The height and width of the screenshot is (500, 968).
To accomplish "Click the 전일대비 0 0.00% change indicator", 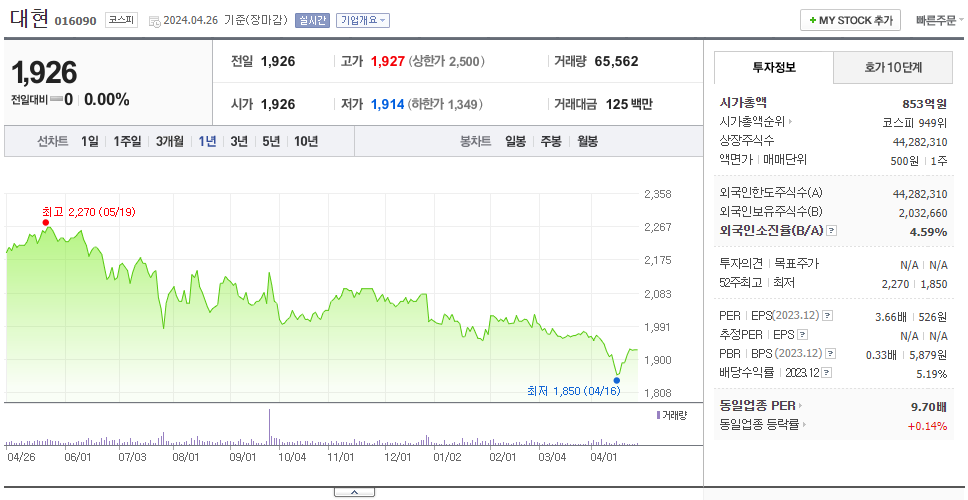I will pos(70,99).
